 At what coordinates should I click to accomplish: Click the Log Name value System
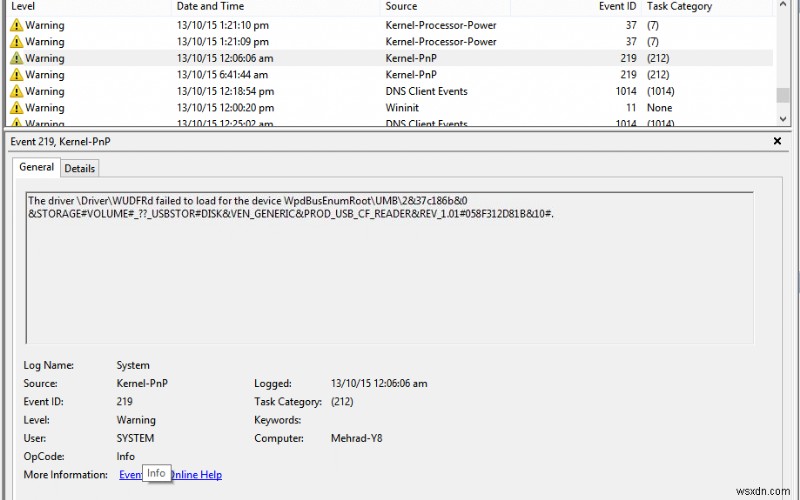click(133, 365)
